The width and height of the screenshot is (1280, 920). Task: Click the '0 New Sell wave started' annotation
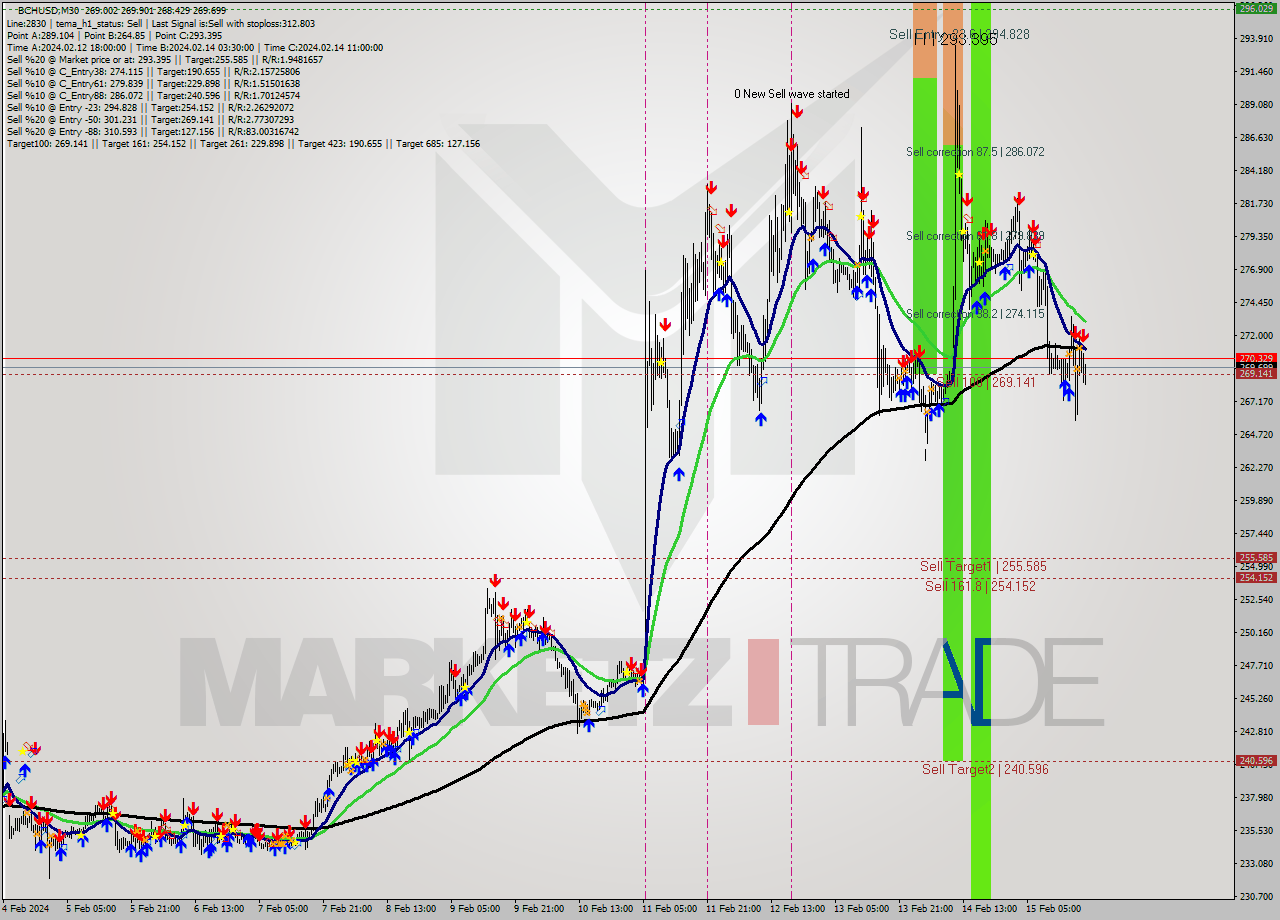pyautogui.click(x=792, y=94)
